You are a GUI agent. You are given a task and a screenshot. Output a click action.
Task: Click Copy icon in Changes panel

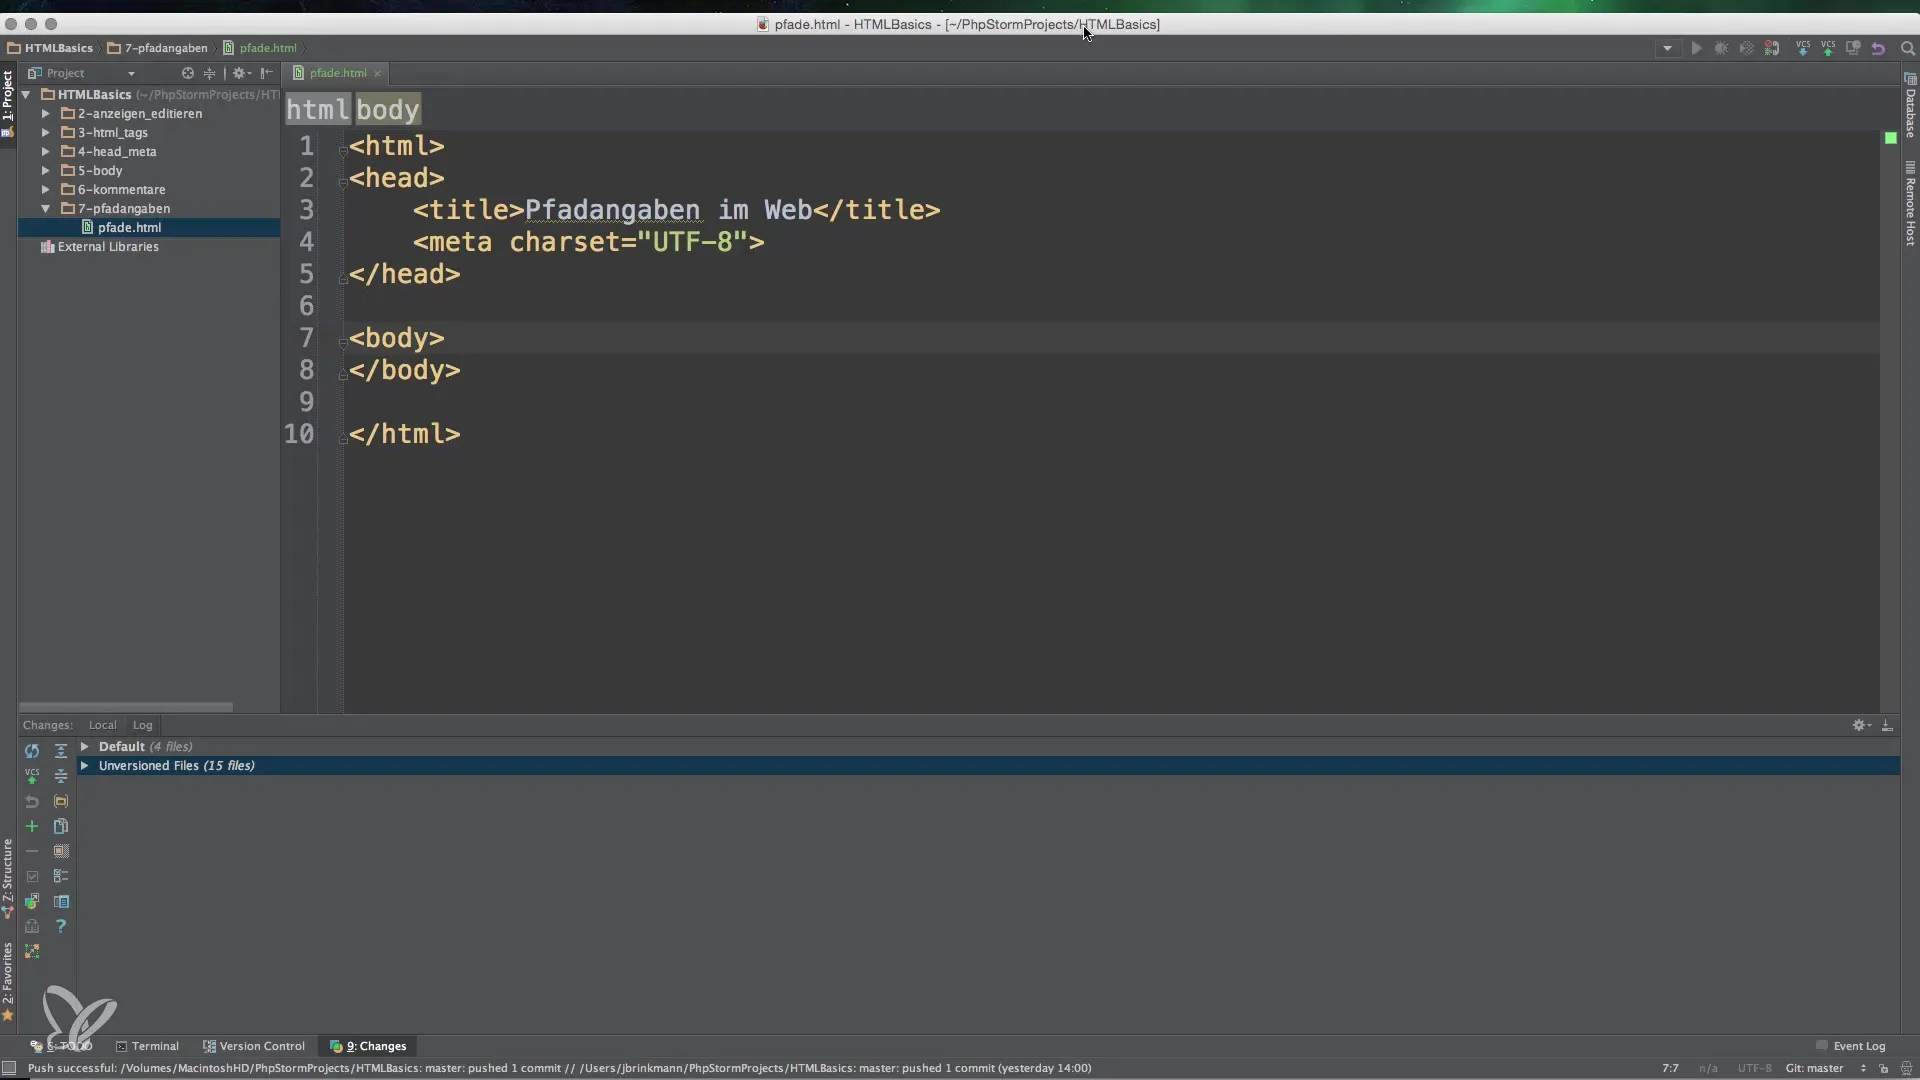point(61,826)
